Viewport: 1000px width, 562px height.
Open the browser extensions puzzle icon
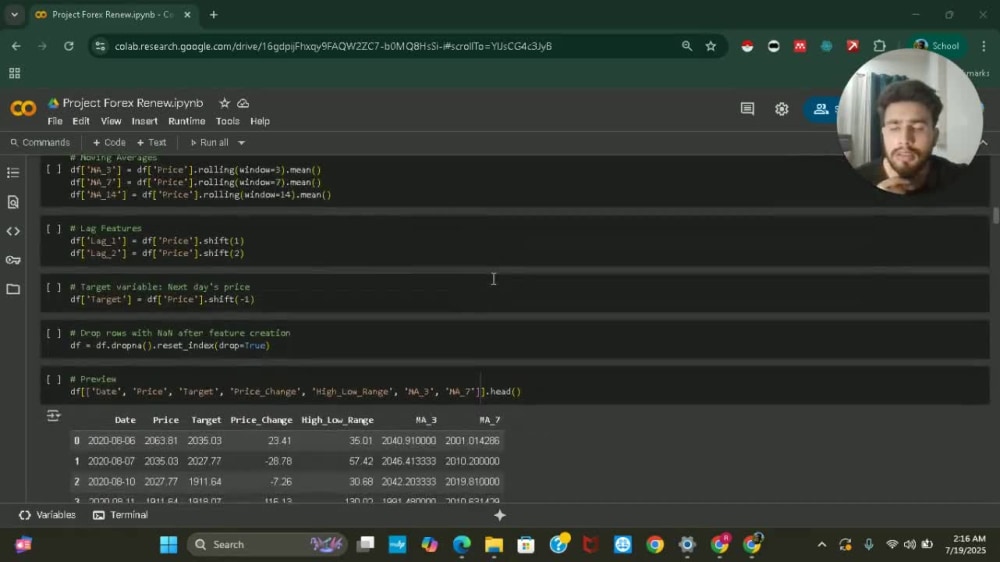point(879,46)
